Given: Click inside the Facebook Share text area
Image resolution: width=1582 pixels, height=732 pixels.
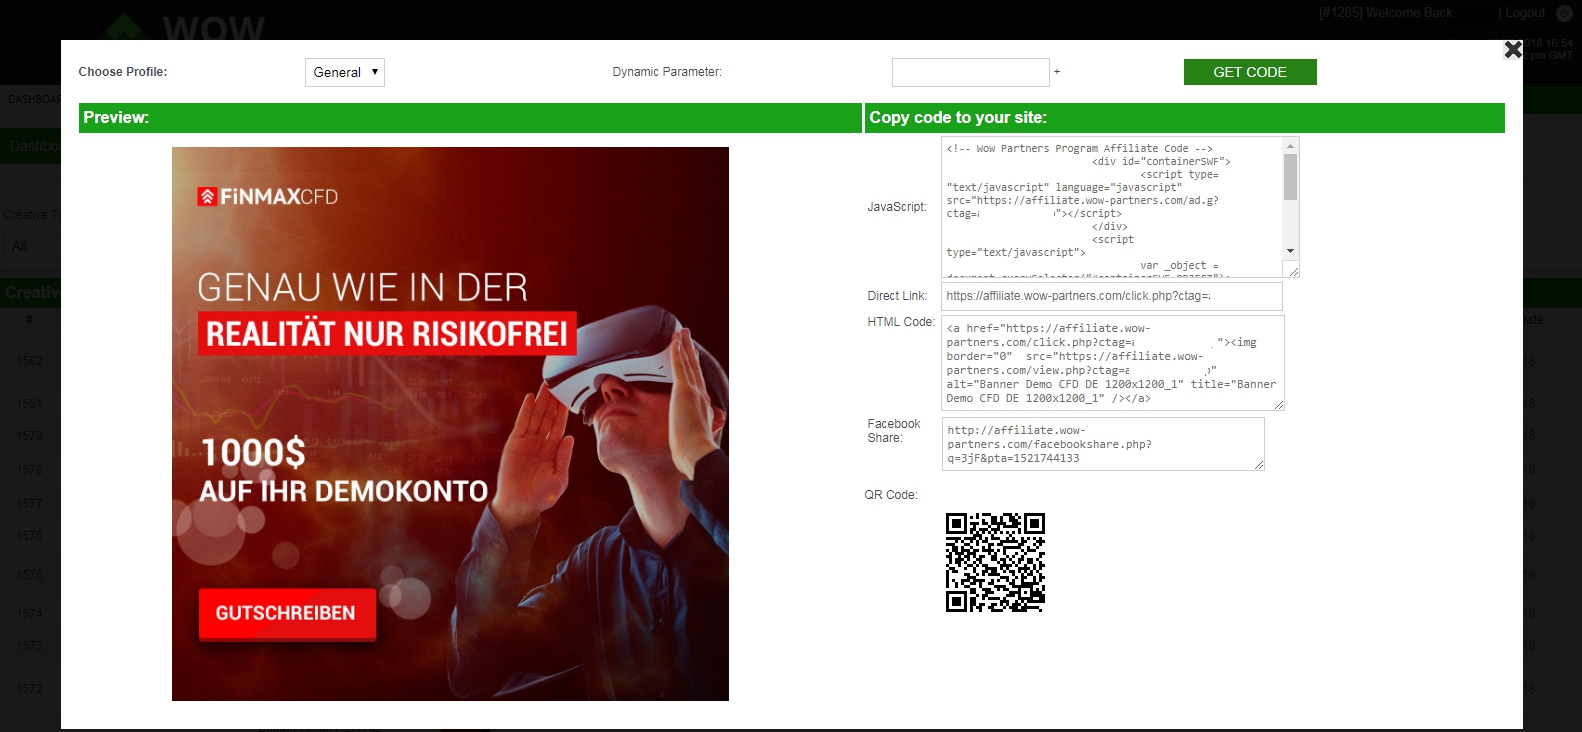Looking at the screenshot, I should tap(1102, 444).
